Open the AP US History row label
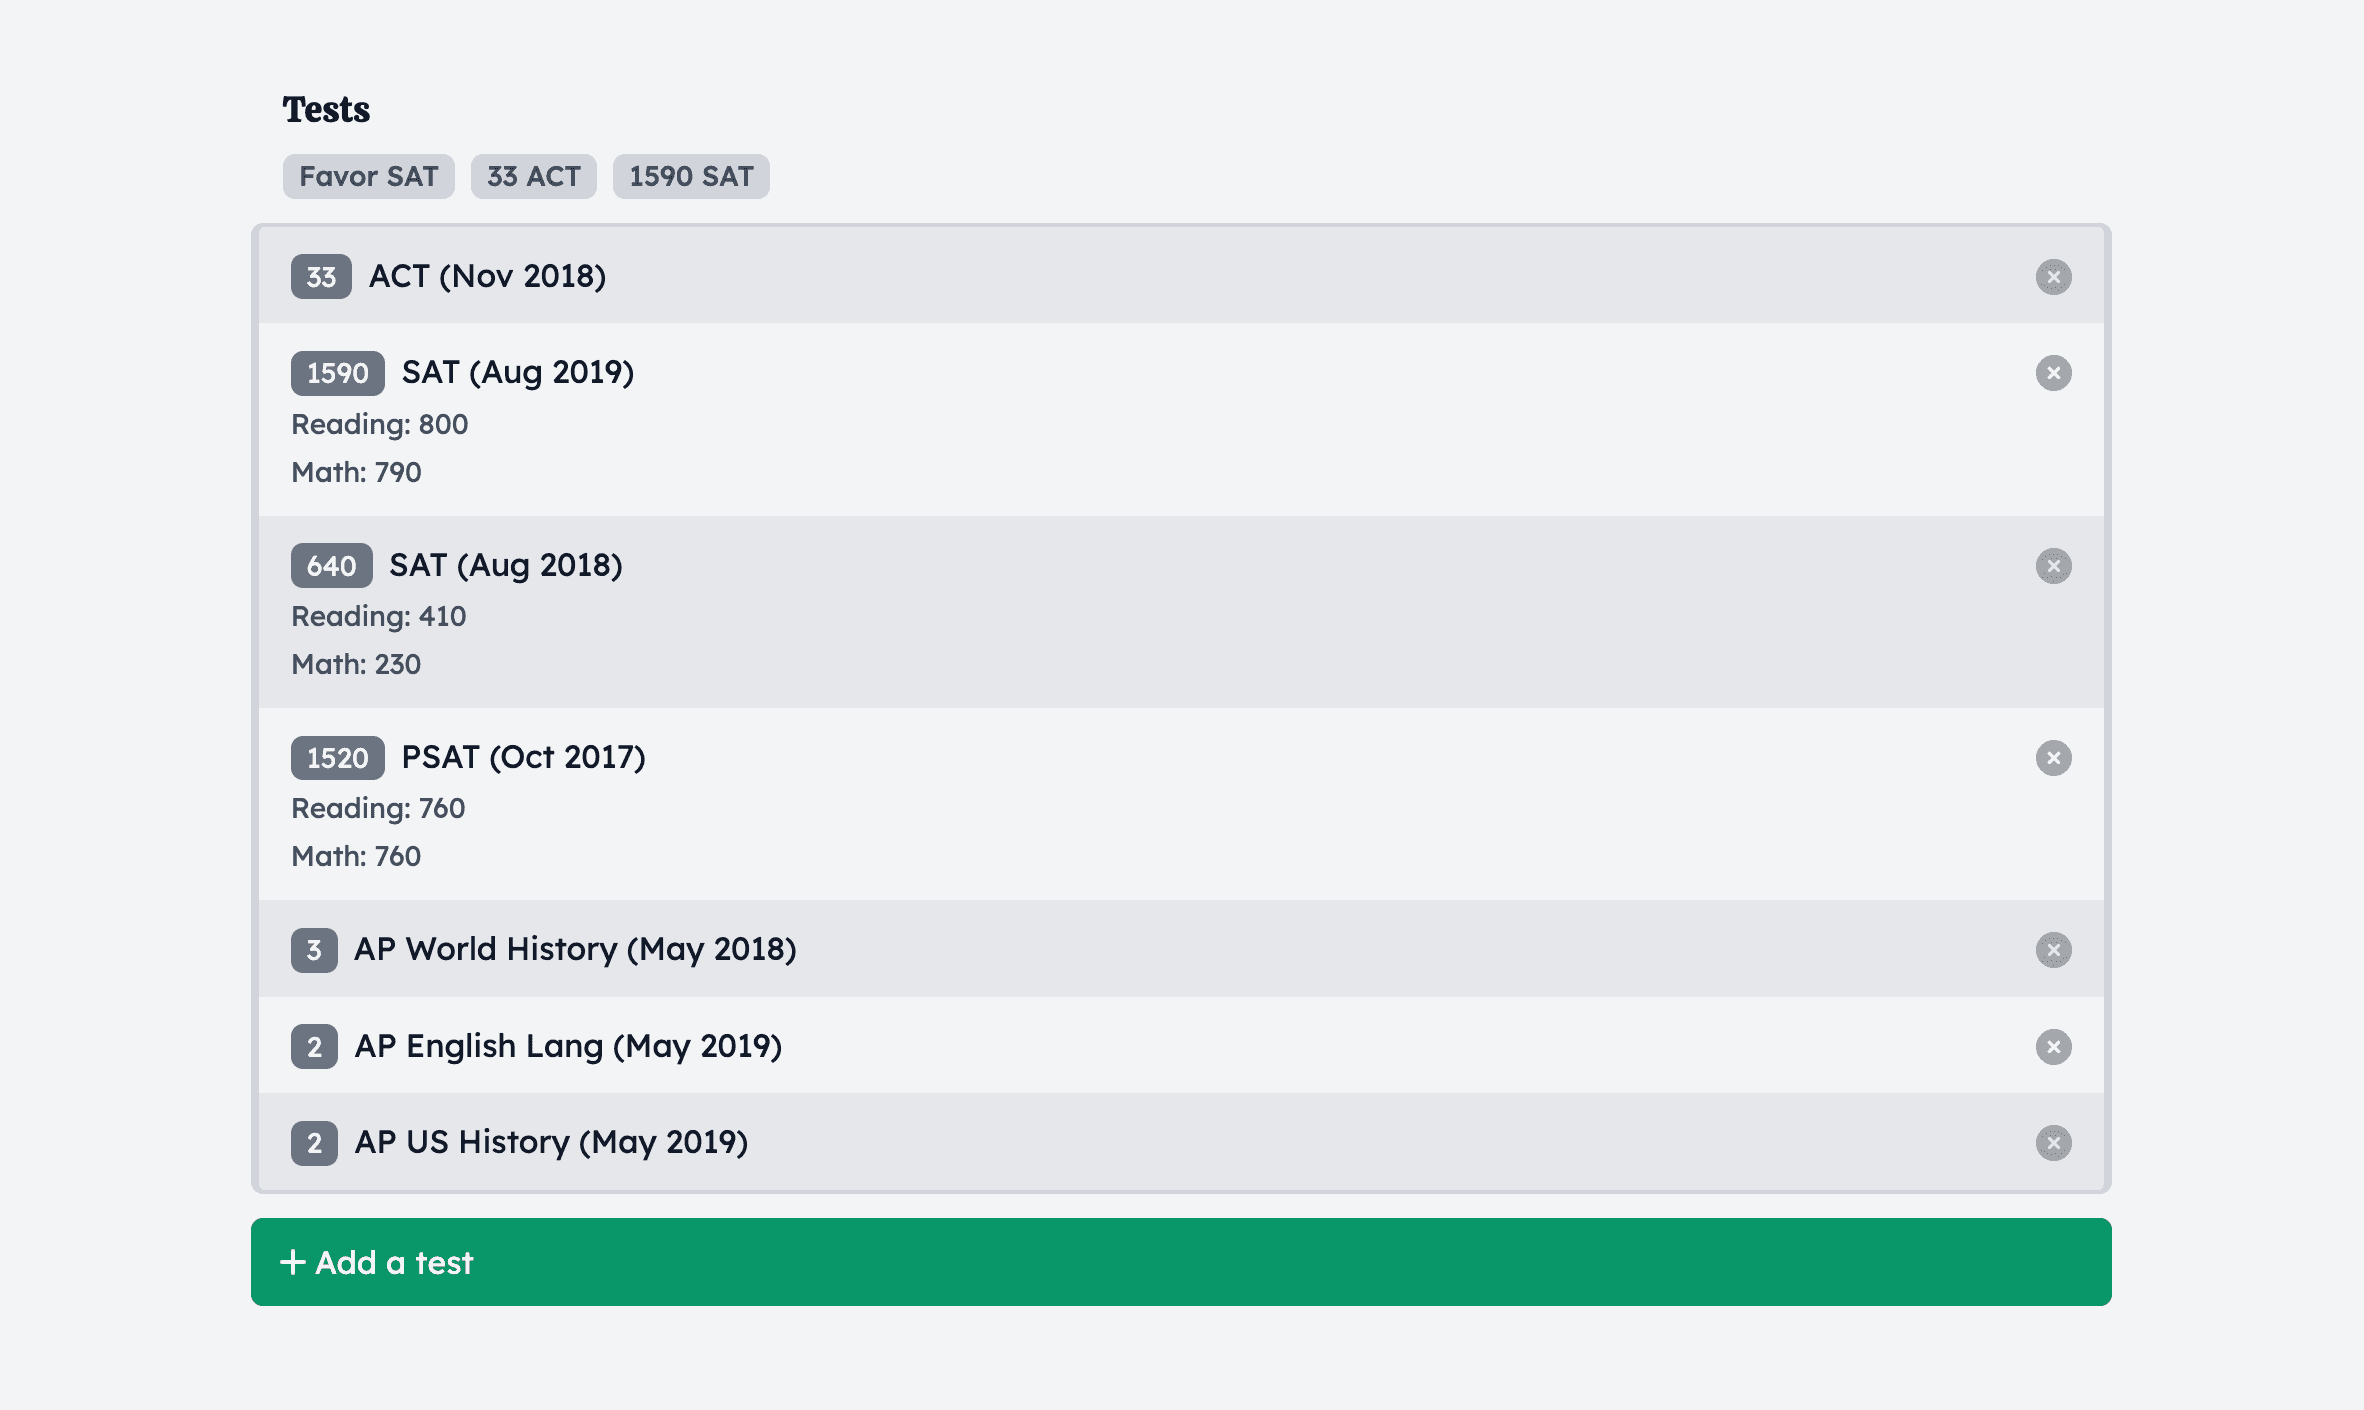This screenshot has width=2364, height=1410. (x=551, y=1142)
